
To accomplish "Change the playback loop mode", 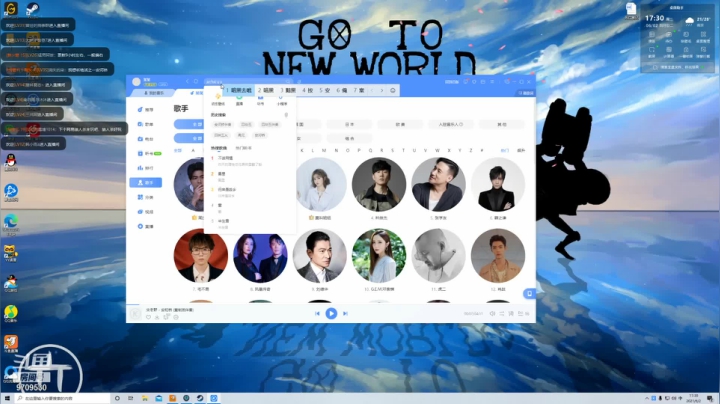I will pos(502,314).
